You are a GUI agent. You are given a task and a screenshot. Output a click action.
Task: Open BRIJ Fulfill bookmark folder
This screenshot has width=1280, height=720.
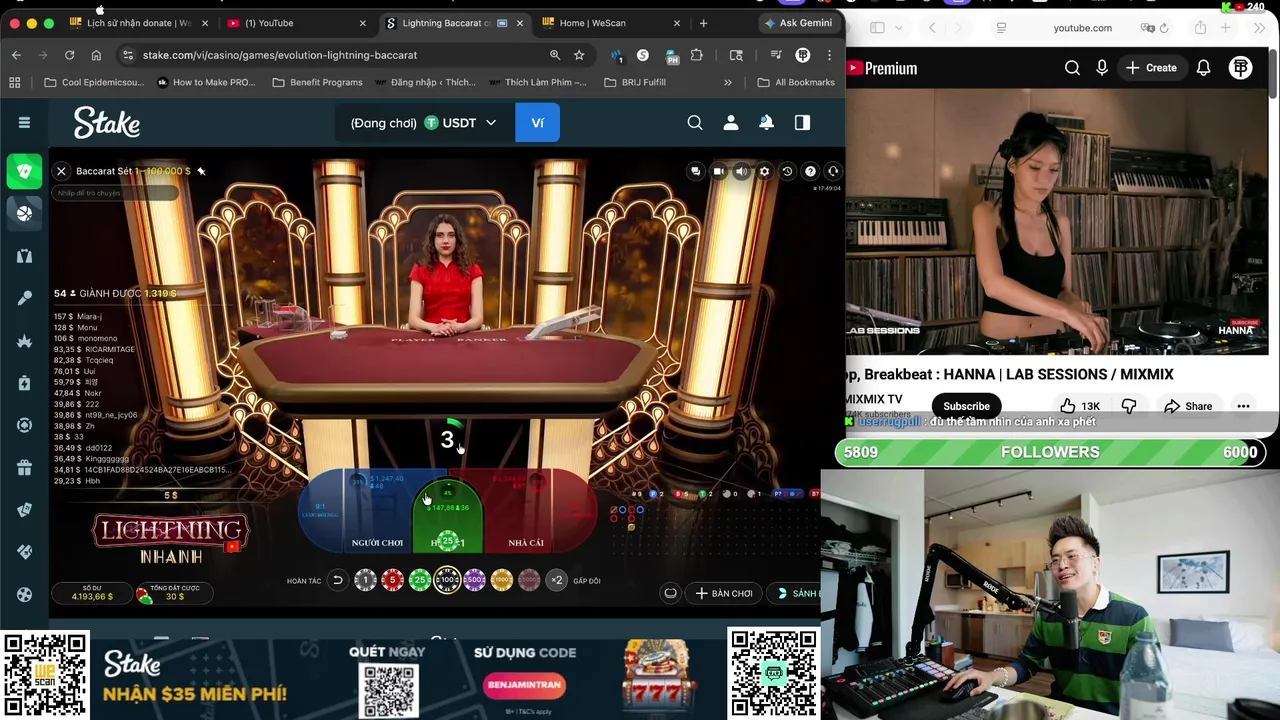(x=635, y=82)
